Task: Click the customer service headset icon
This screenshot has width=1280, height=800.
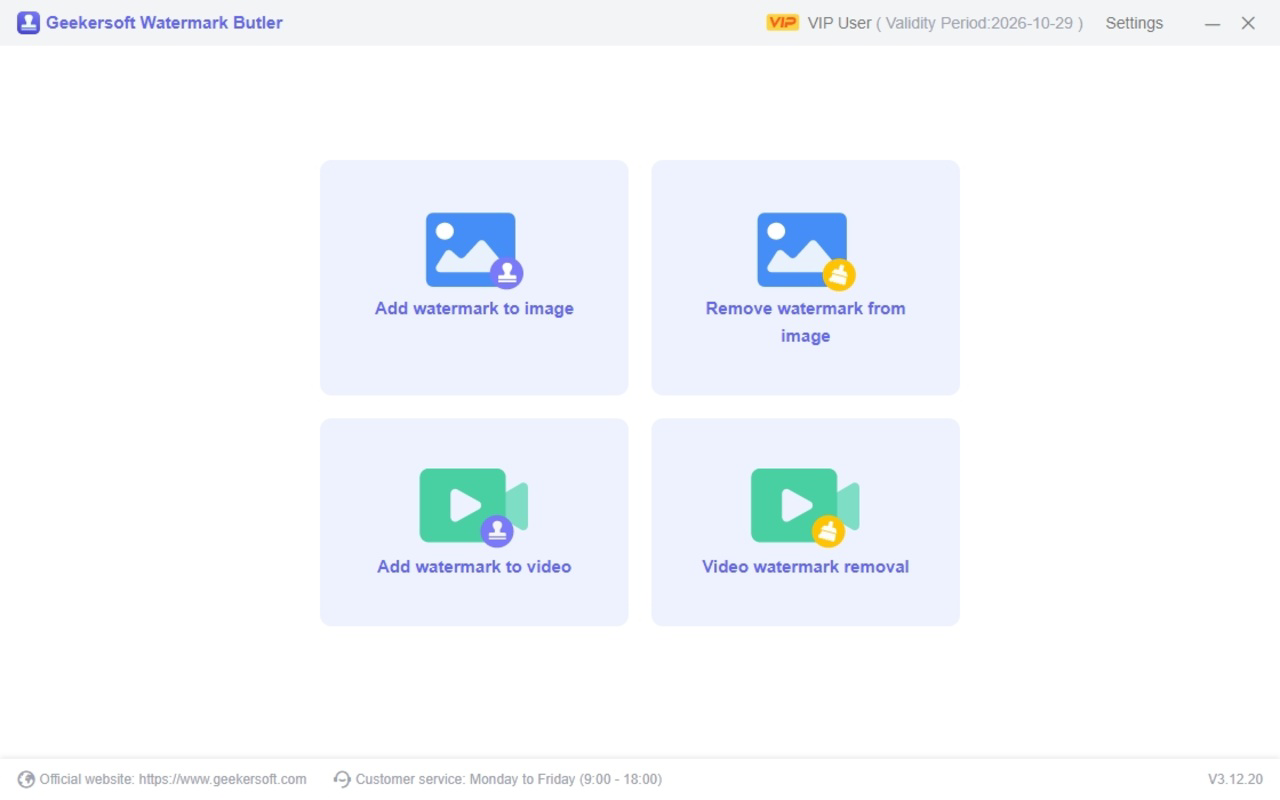Action: [x=342, y=779]
